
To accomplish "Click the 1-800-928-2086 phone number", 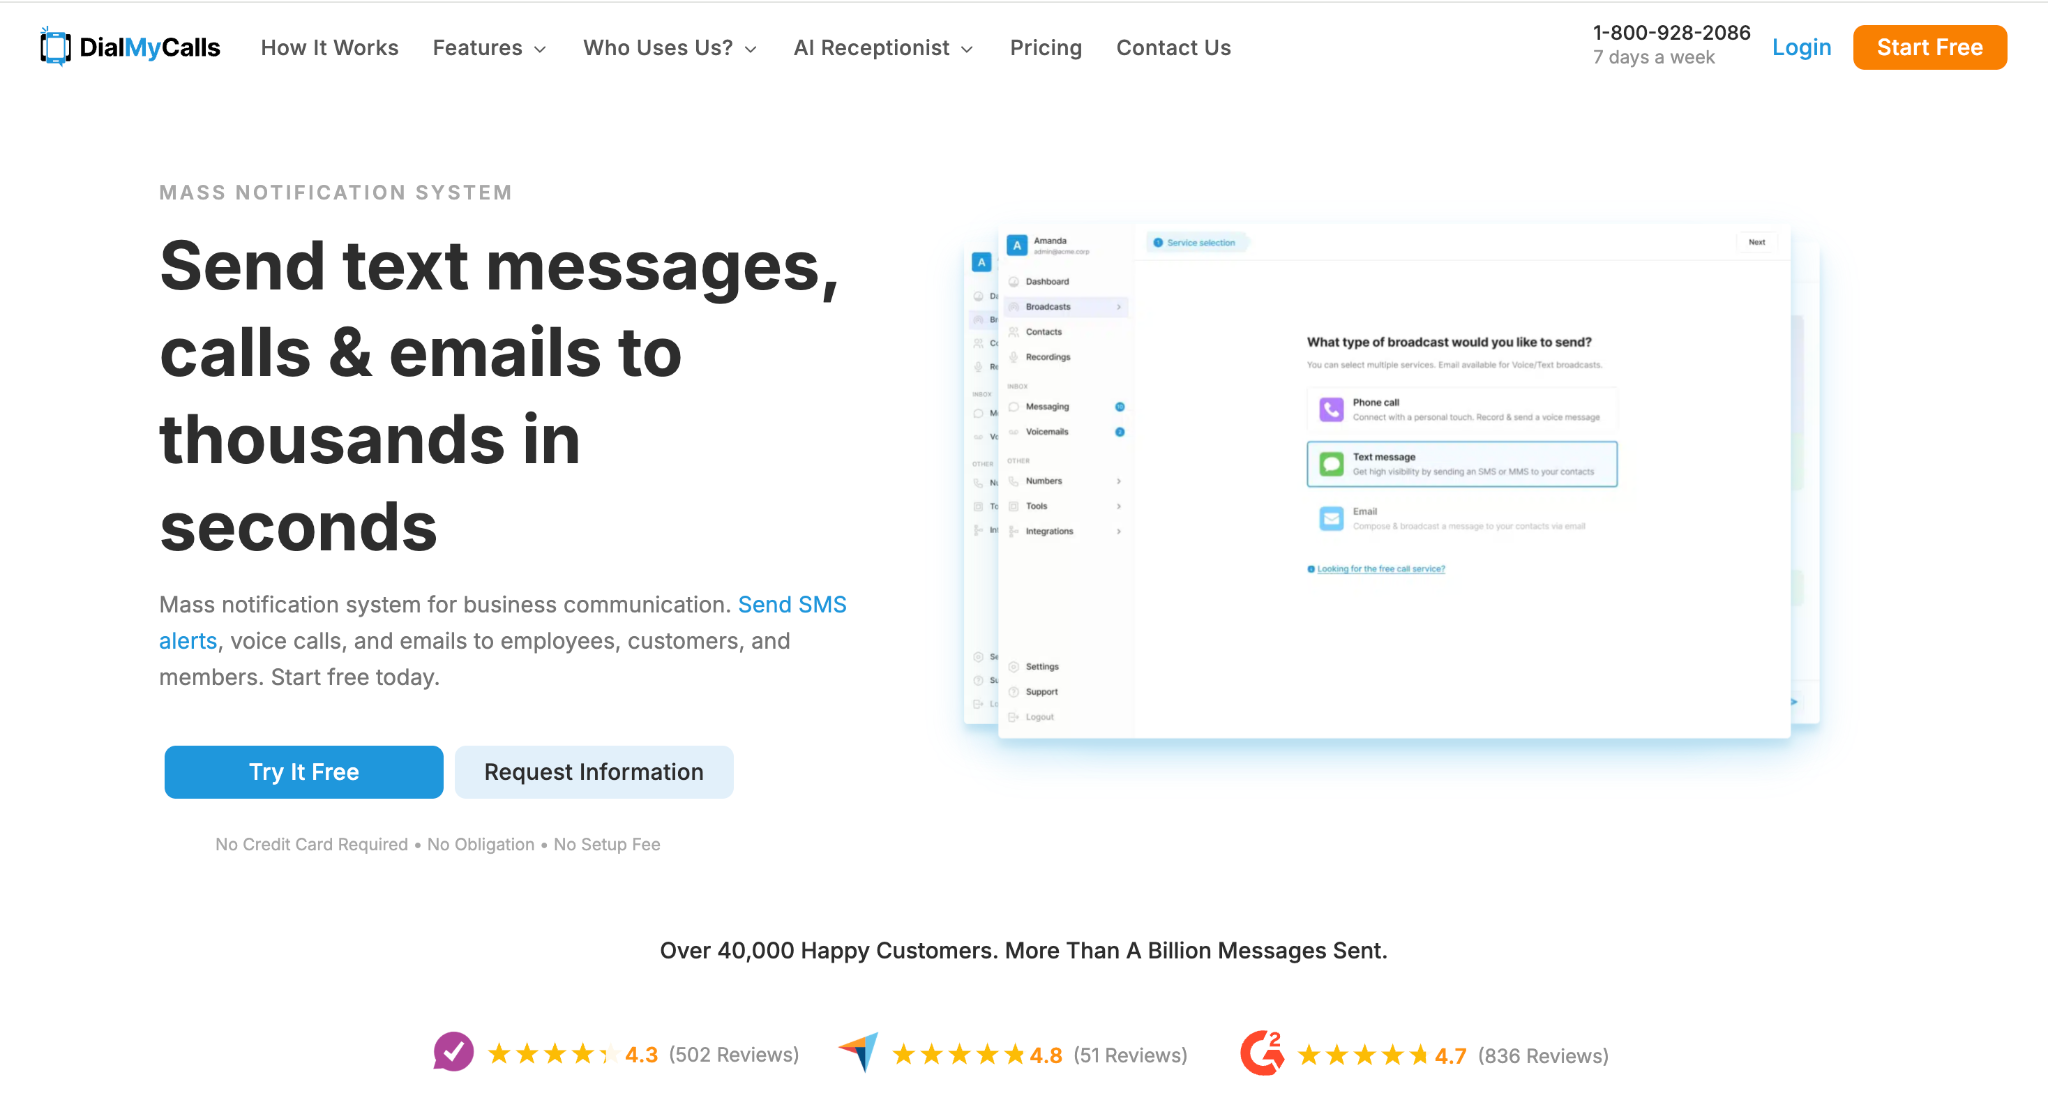I will point(1672,33).
